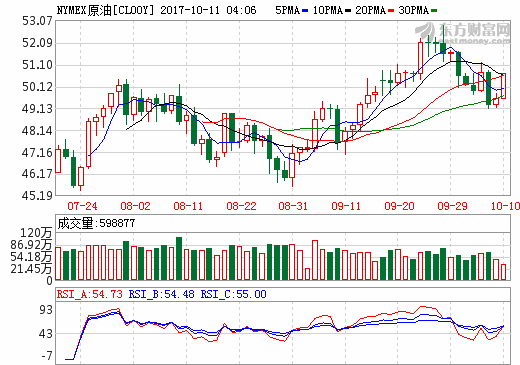The image size is (520, 365).
Task: Click the black 10PMA legend swatch
Action: click(x=348, y=11)
